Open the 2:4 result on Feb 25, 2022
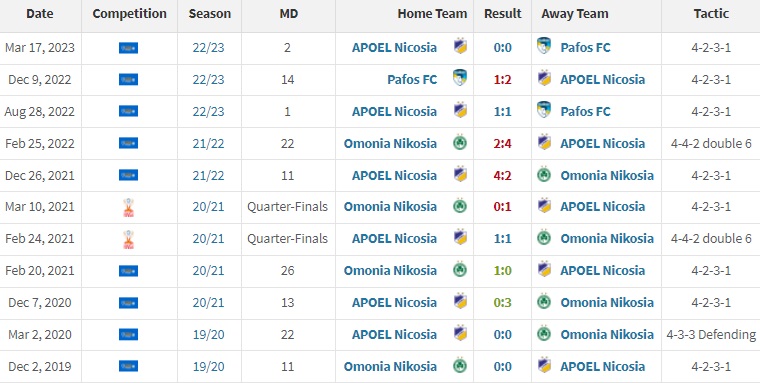The width and height of the screenshot is (760, 383). point(503,144)
